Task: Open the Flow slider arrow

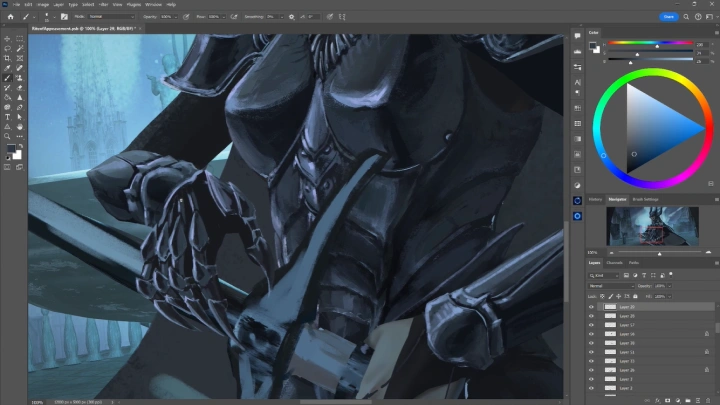Action: (224, 17)
